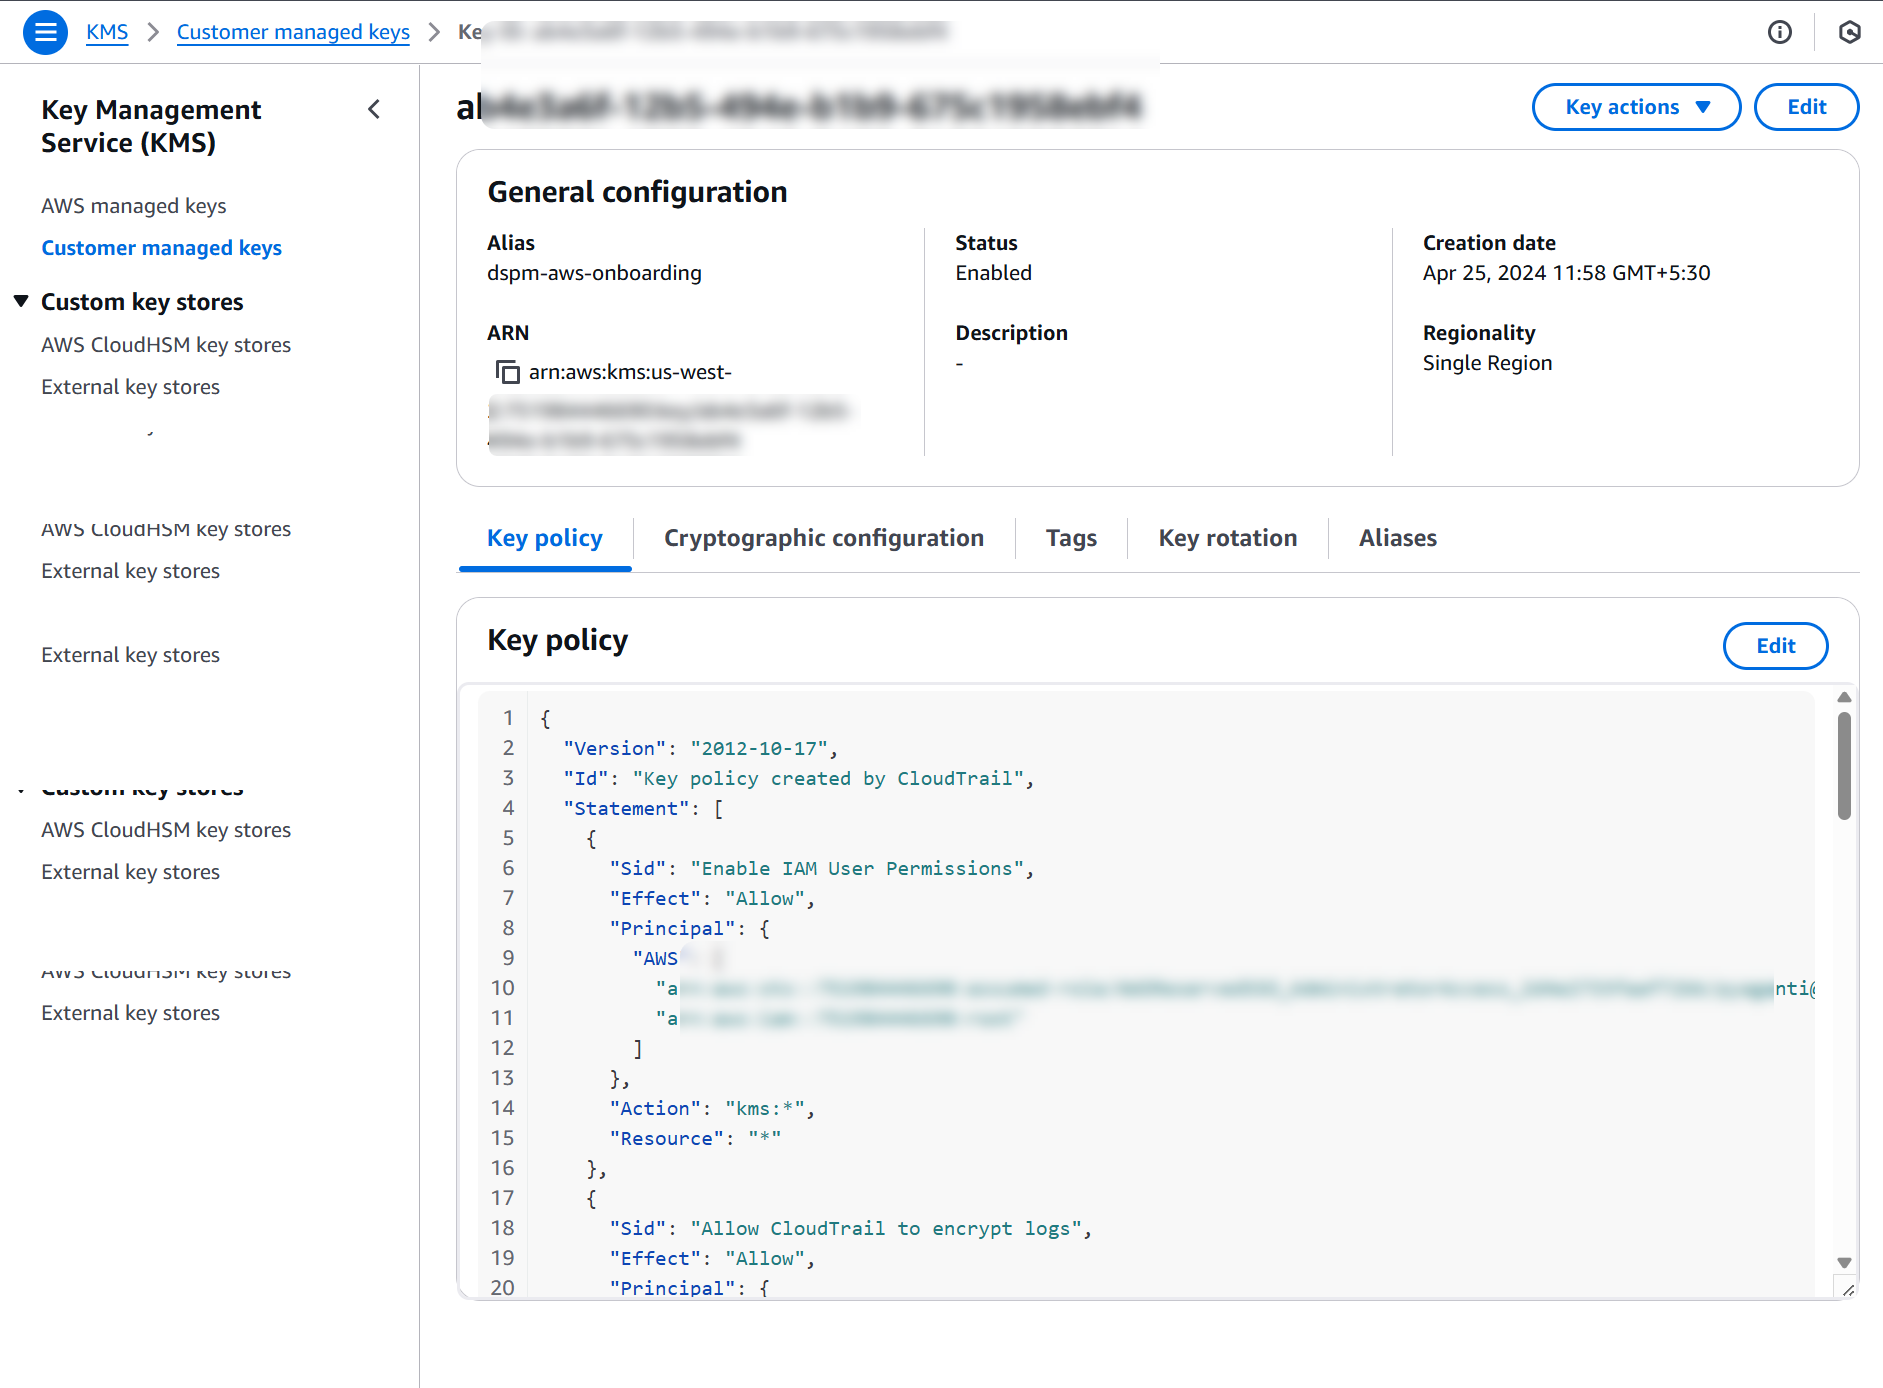This screenshot has height=1388, width=1883.
Task: Collapse the Custom key stores section
Action: (21, 301)
